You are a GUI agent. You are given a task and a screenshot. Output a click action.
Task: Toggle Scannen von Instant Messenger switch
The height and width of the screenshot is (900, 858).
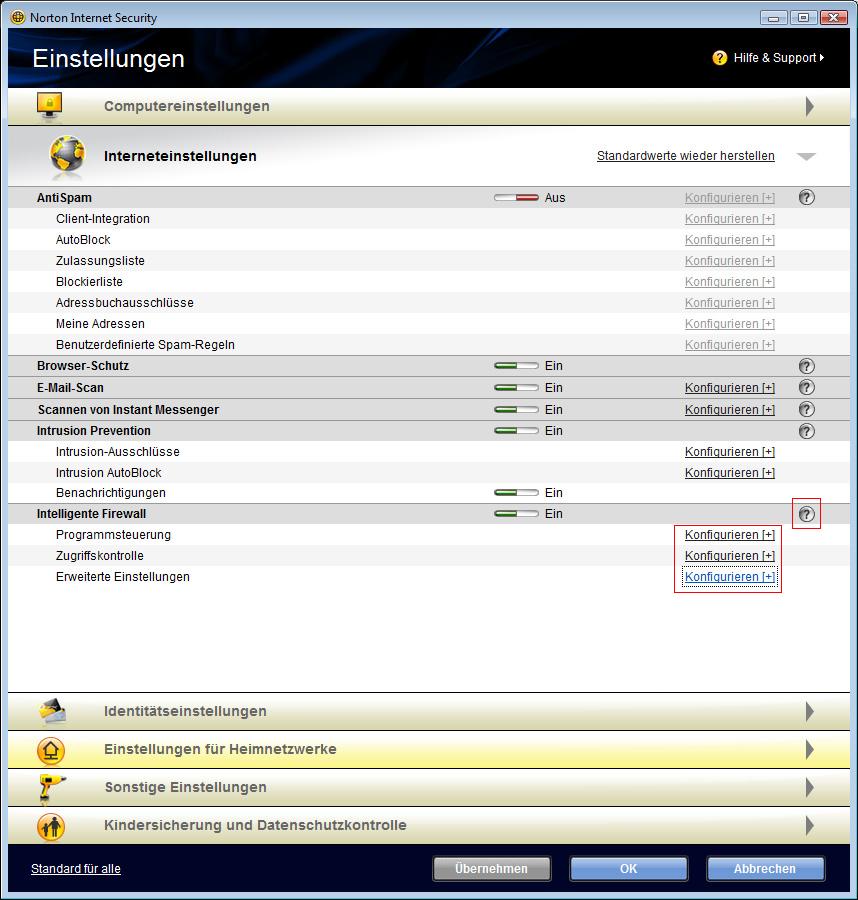[516, 409]
